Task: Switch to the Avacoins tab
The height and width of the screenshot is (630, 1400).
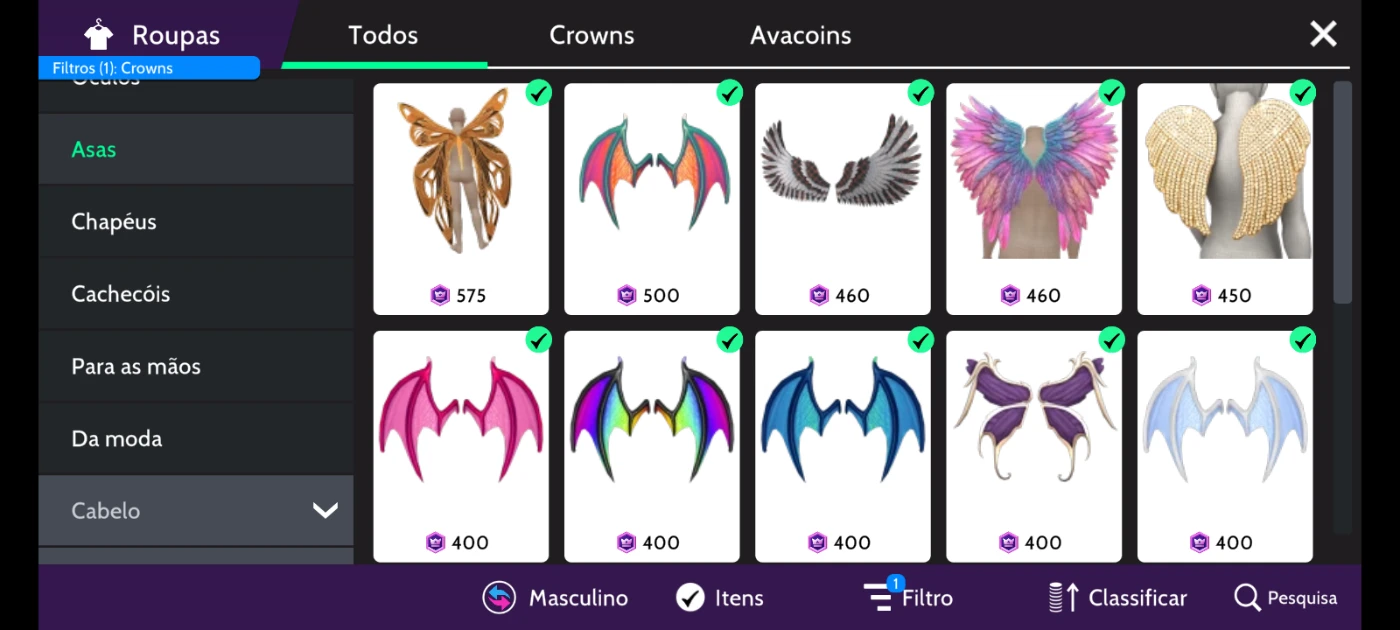Action: pyautogui.click(x=801, y=35)
